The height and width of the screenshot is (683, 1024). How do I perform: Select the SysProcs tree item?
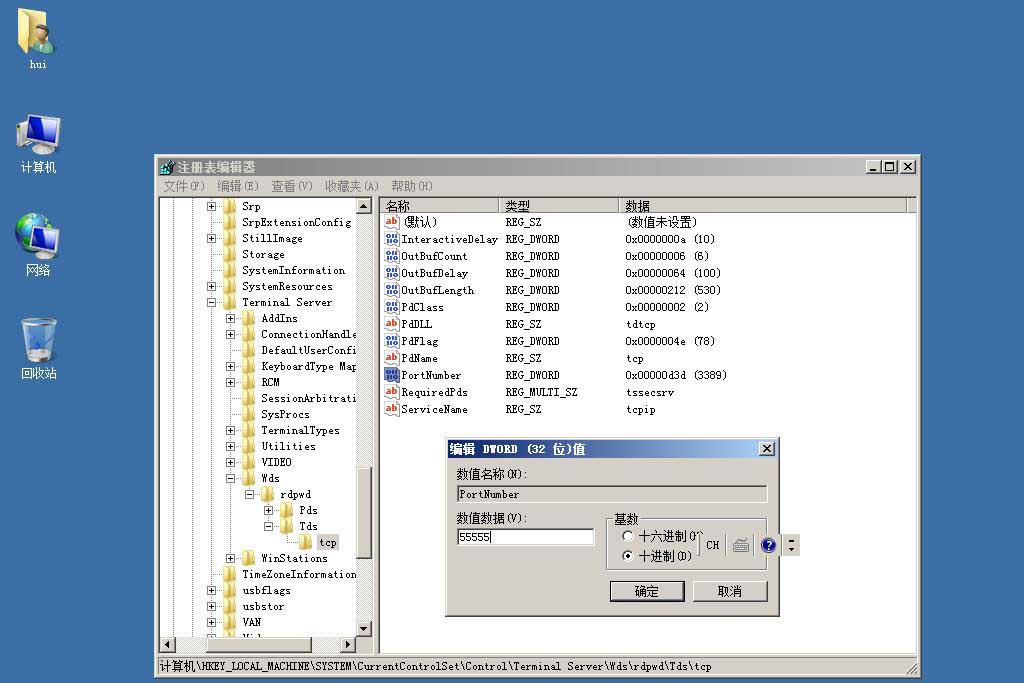tap(285, 415)
